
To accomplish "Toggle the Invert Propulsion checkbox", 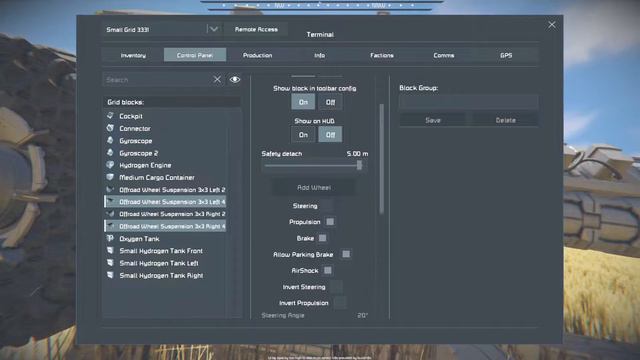I will click(340, 303).
